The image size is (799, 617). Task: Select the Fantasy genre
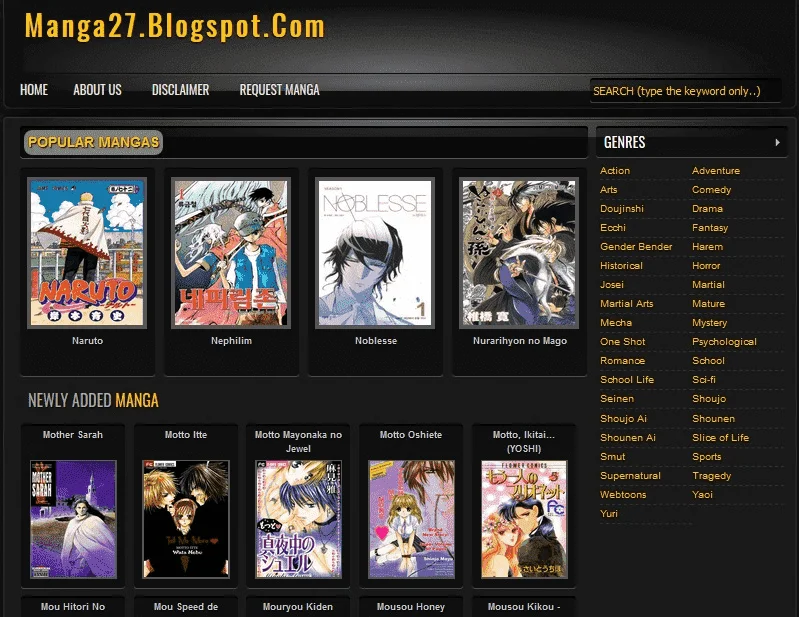pyautogui.click(x=710, y=228)
